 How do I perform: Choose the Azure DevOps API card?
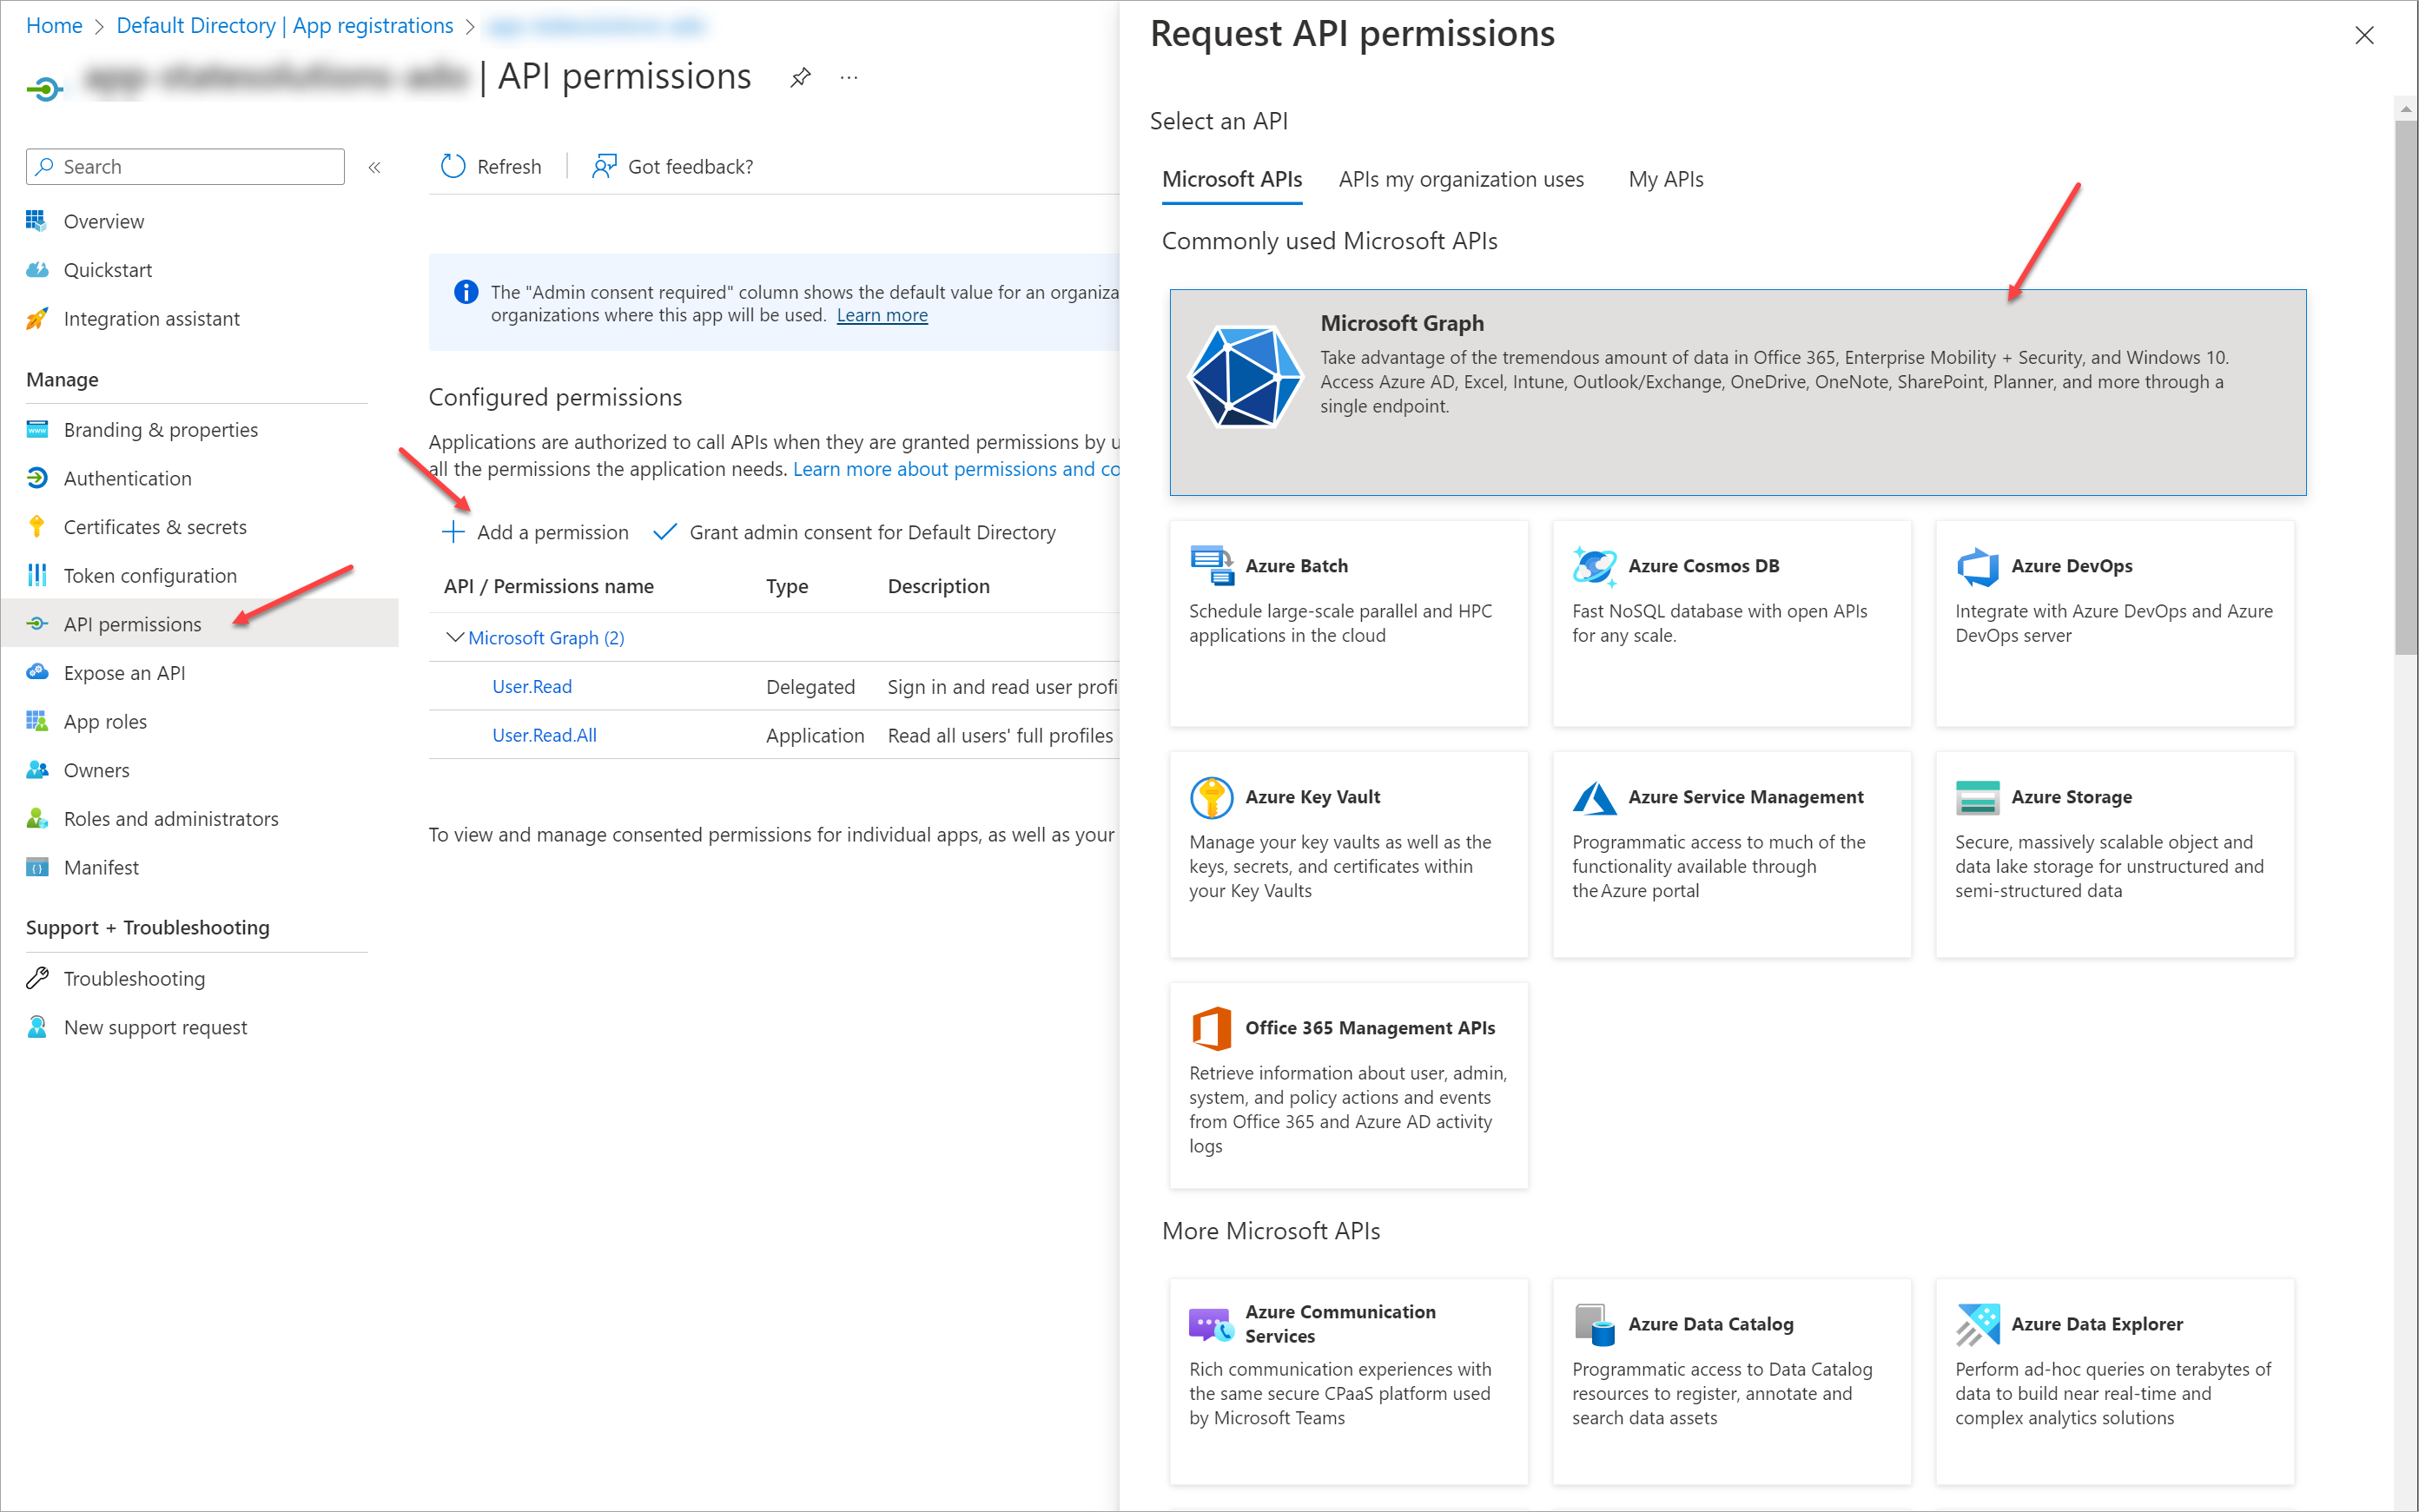(2114, 622)
